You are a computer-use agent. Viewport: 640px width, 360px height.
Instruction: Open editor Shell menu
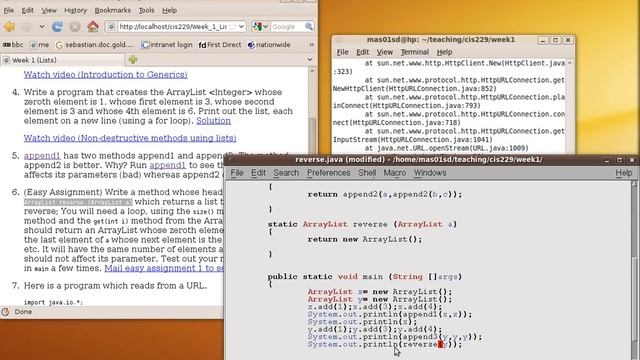click(x=367, y=173)
